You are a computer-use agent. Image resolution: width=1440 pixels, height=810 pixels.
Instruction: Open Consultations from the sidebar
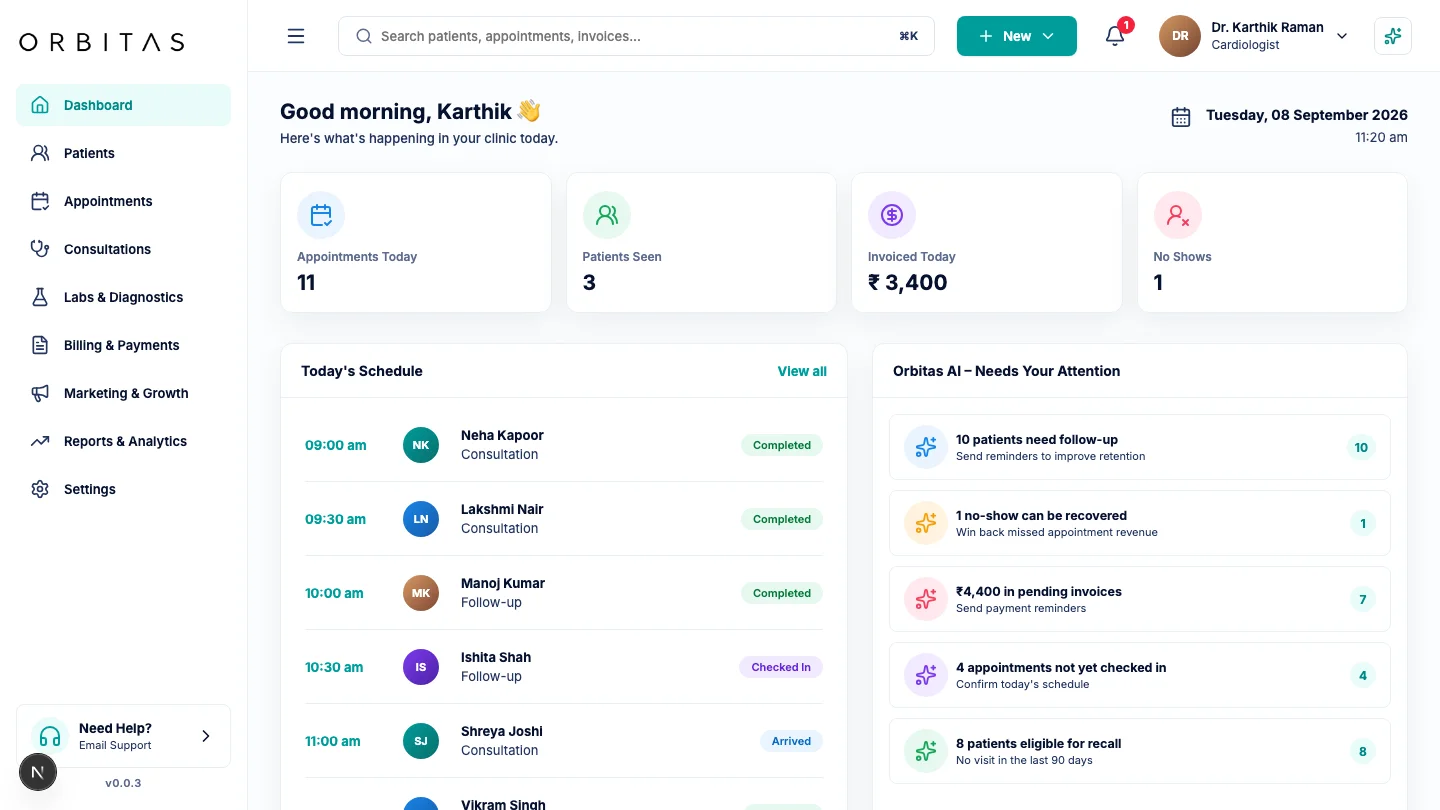(x=123, y=249)
